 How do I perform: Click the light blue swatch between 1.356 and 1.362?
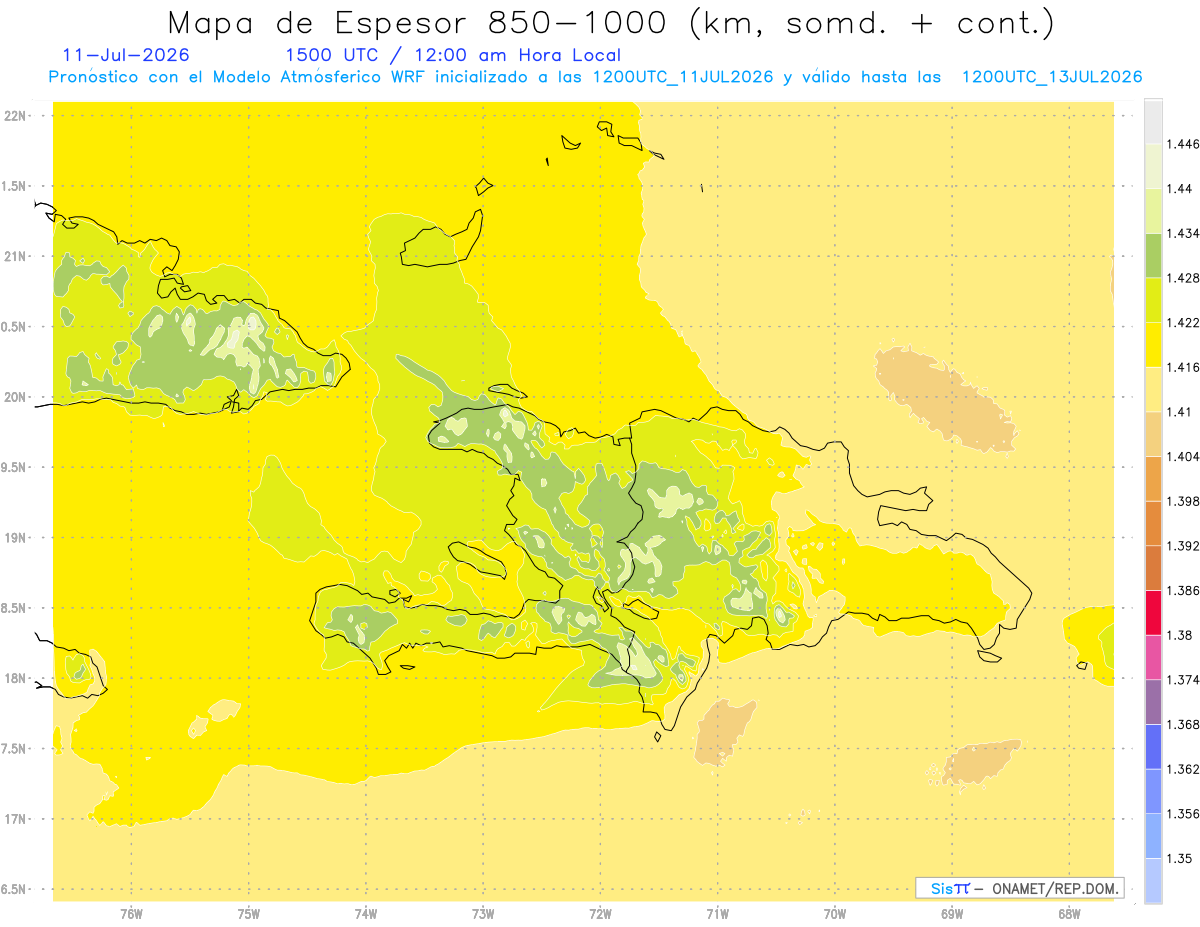click(1153, 791)
